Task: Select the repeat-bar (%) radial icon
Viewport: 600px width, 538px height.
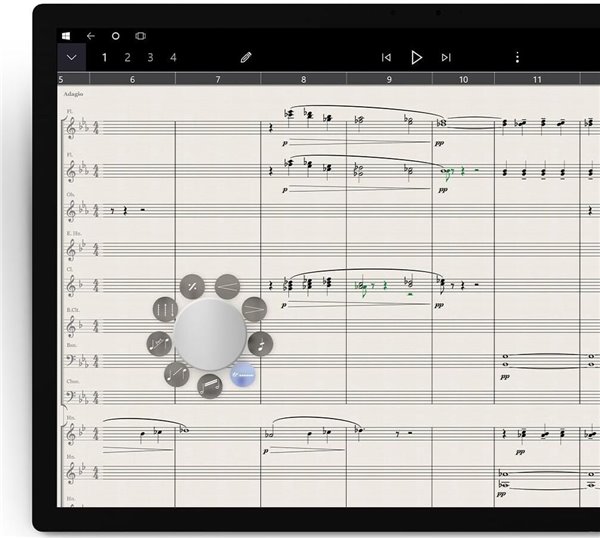Action: [192, 286]
